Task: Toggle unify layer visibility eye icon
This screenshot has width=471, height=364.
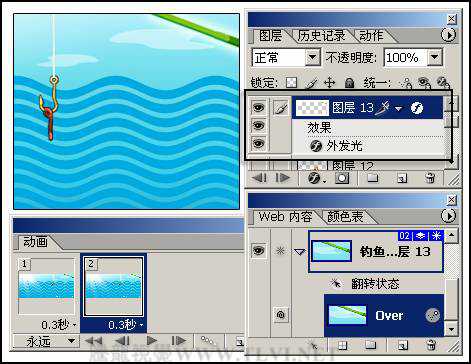Action: click(424, 82)
